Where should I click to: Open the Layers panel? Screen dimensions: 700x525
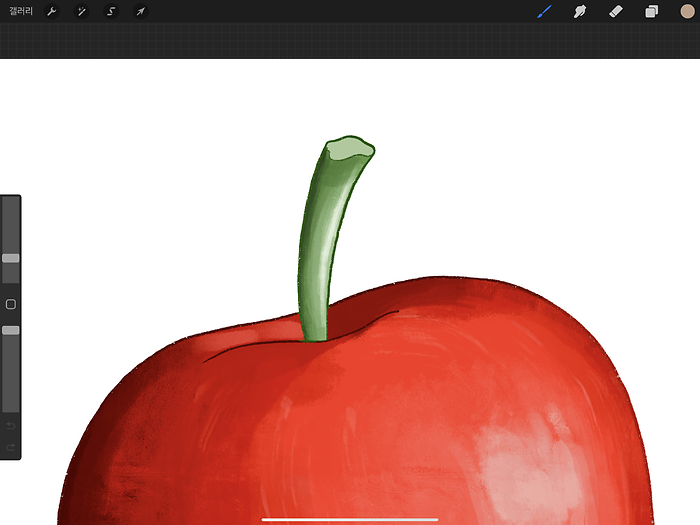point(651,11)
